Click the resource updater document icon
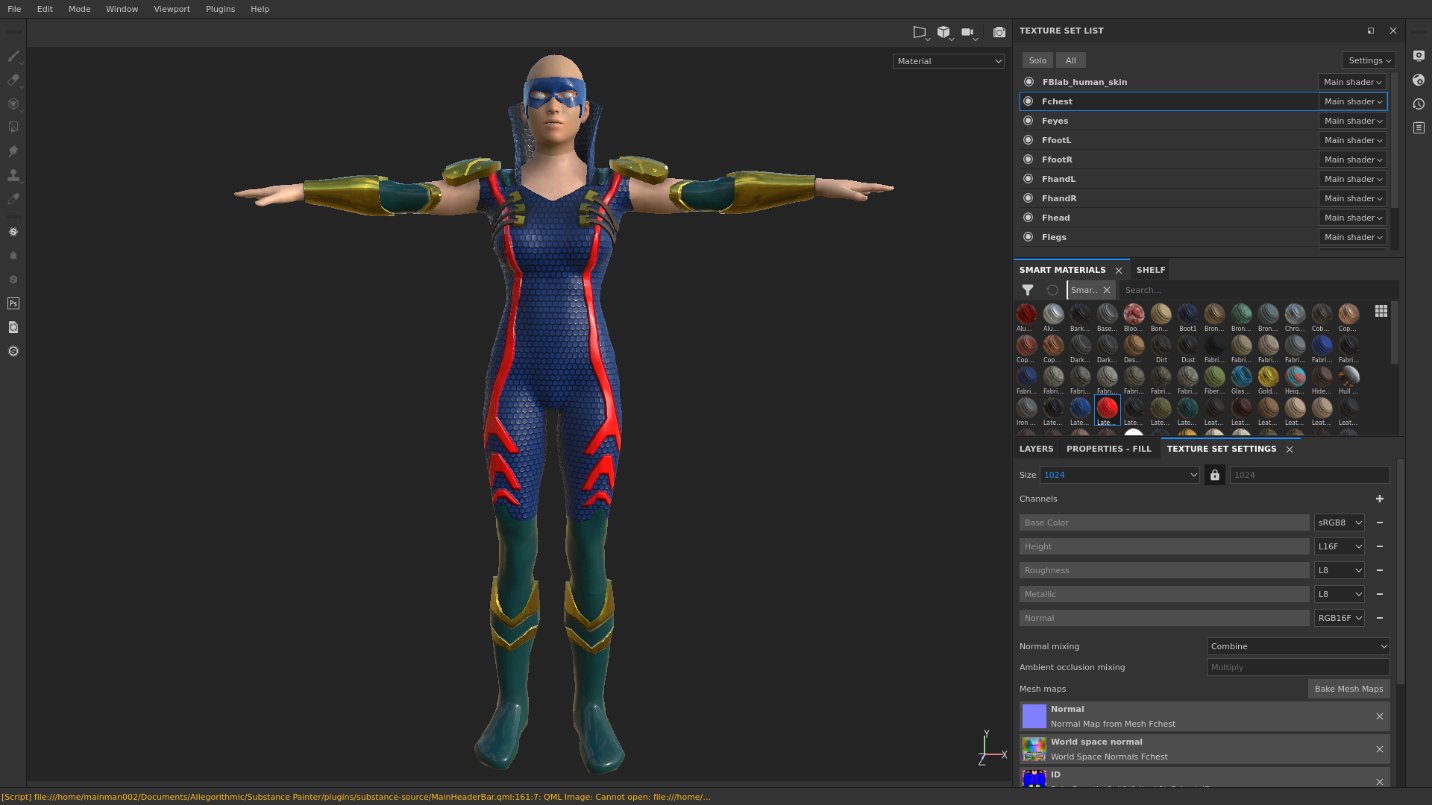The width and height of the screenshot is (1432, 805). pyautogui.click(x=14, y=327)
